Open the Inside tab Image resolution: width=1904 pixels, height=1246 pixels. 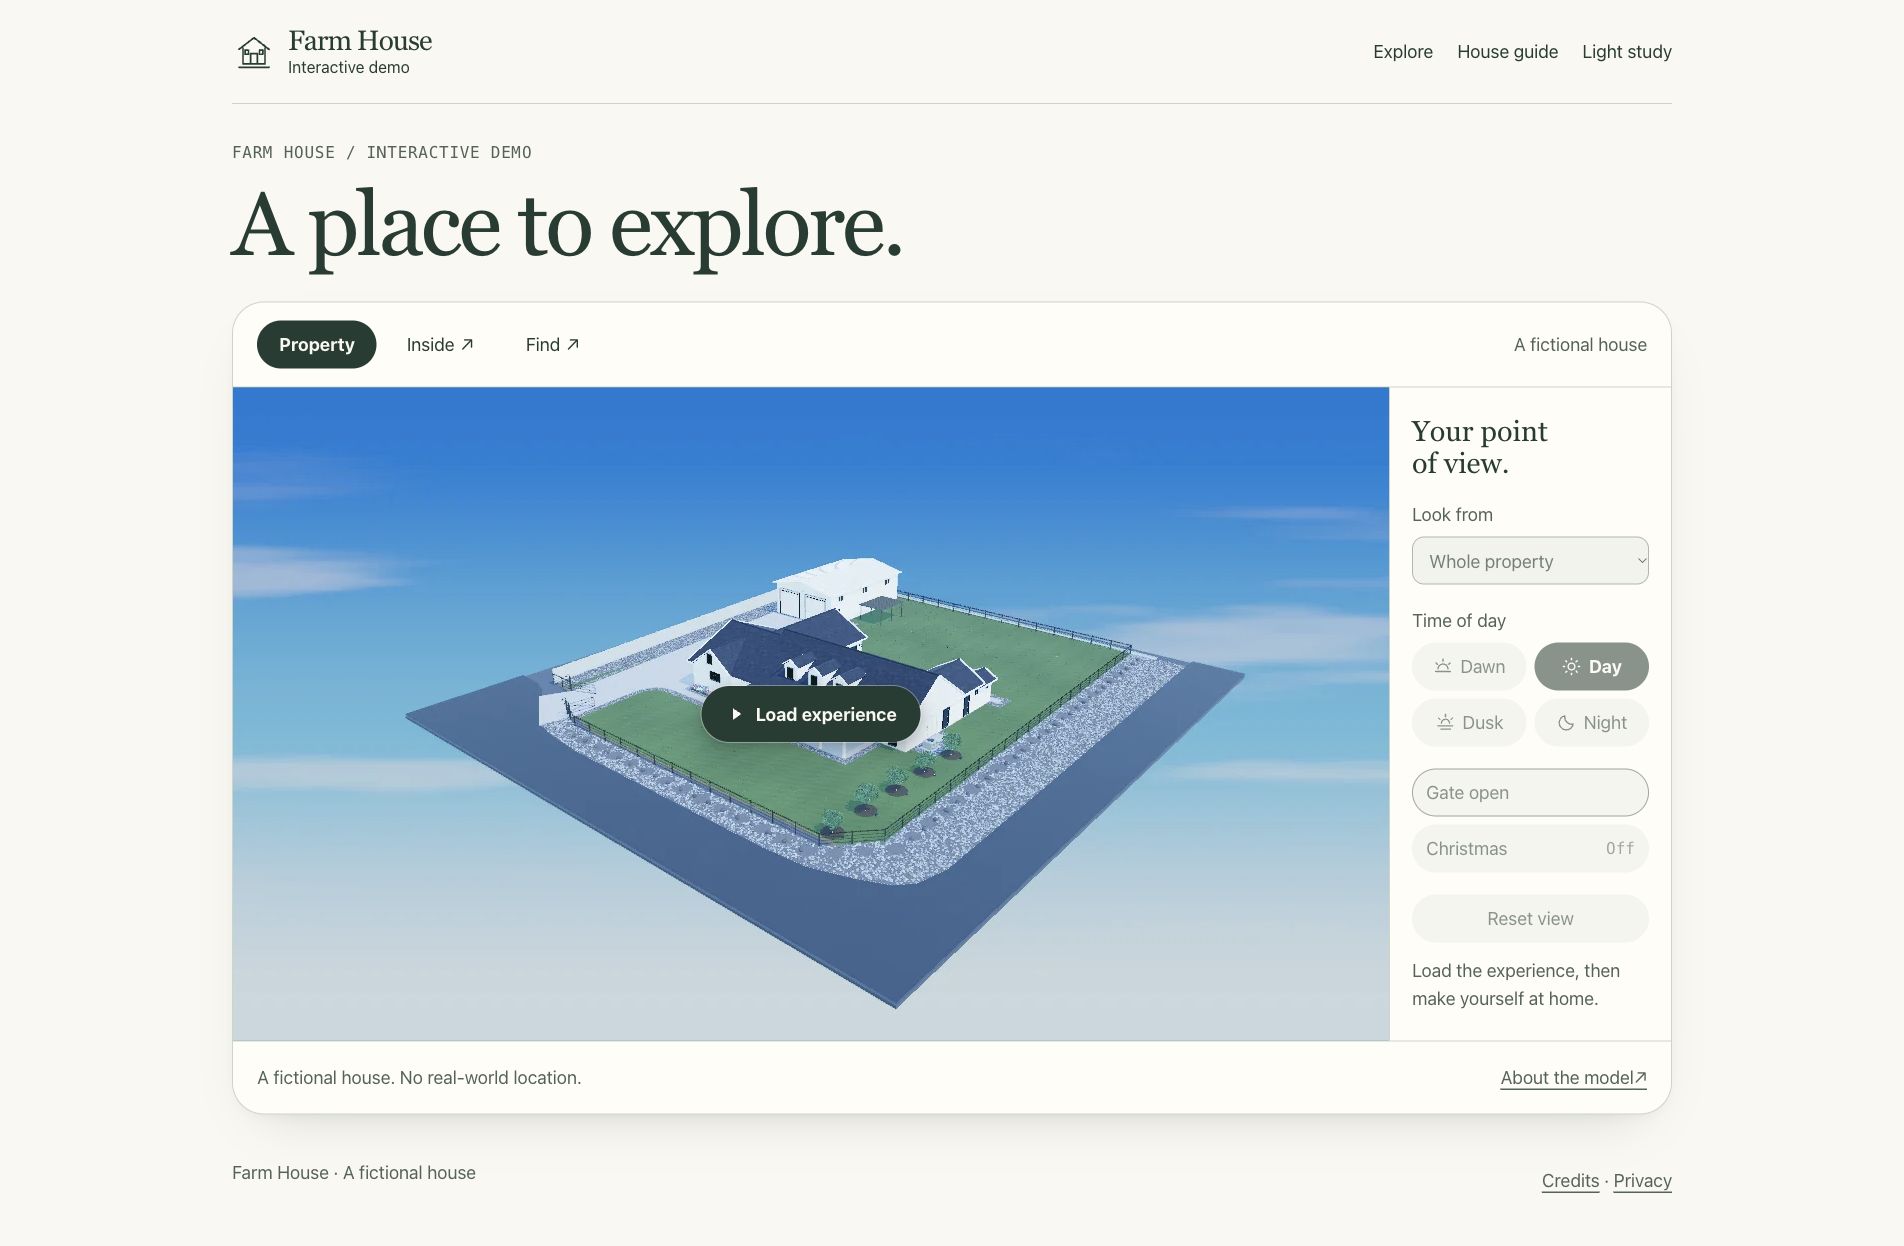(440, 344)
